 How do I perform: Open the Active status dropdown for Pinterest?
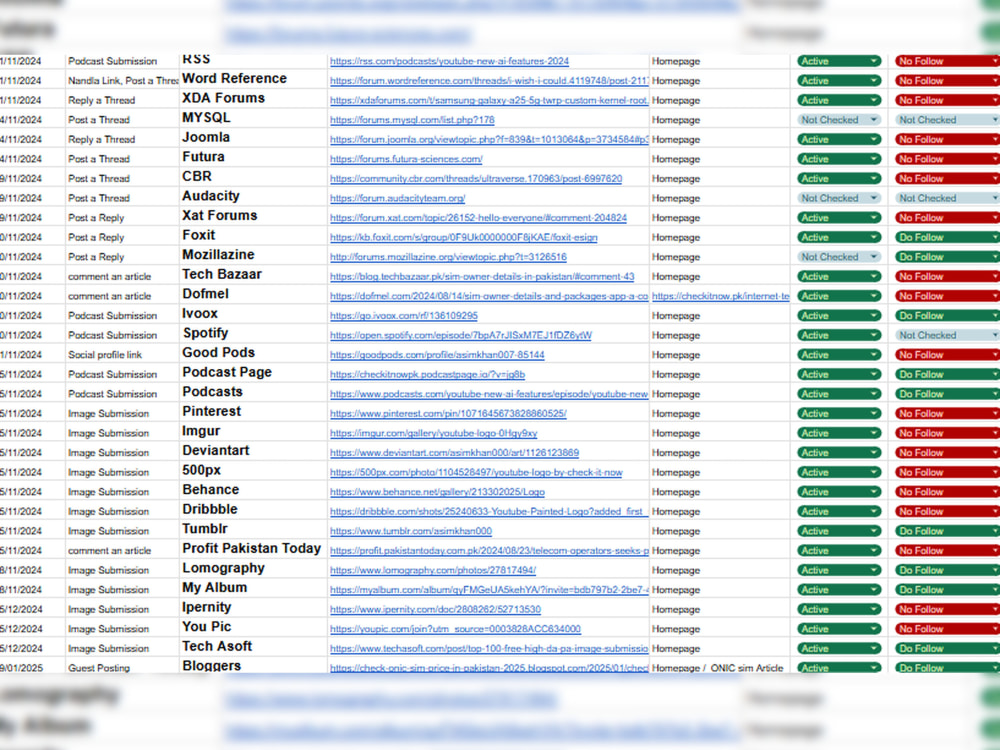click(x=839, y=414)
